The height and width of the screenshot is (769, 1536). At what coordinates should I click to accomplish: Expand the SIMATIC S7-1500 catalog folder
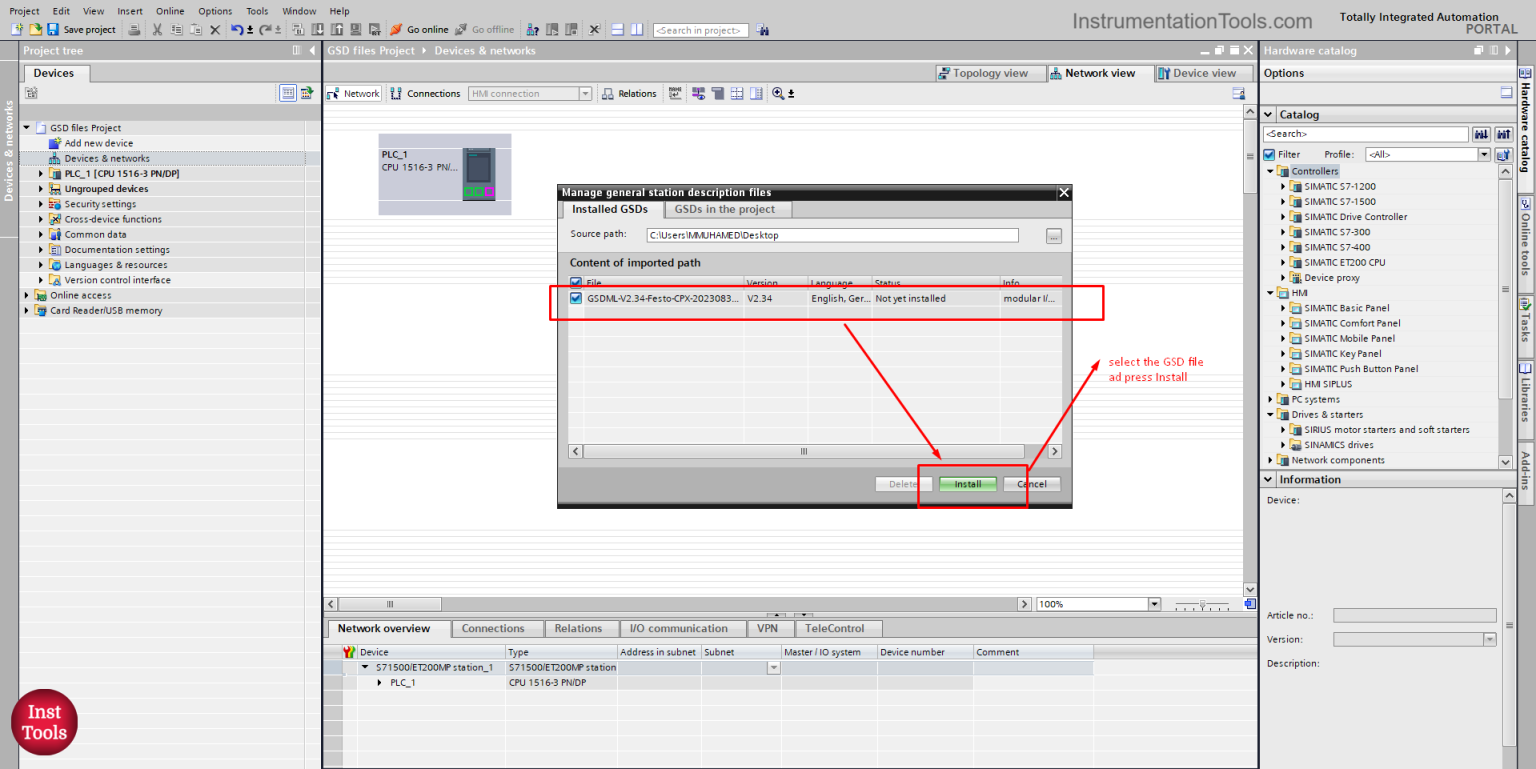tap(1283, 202)
